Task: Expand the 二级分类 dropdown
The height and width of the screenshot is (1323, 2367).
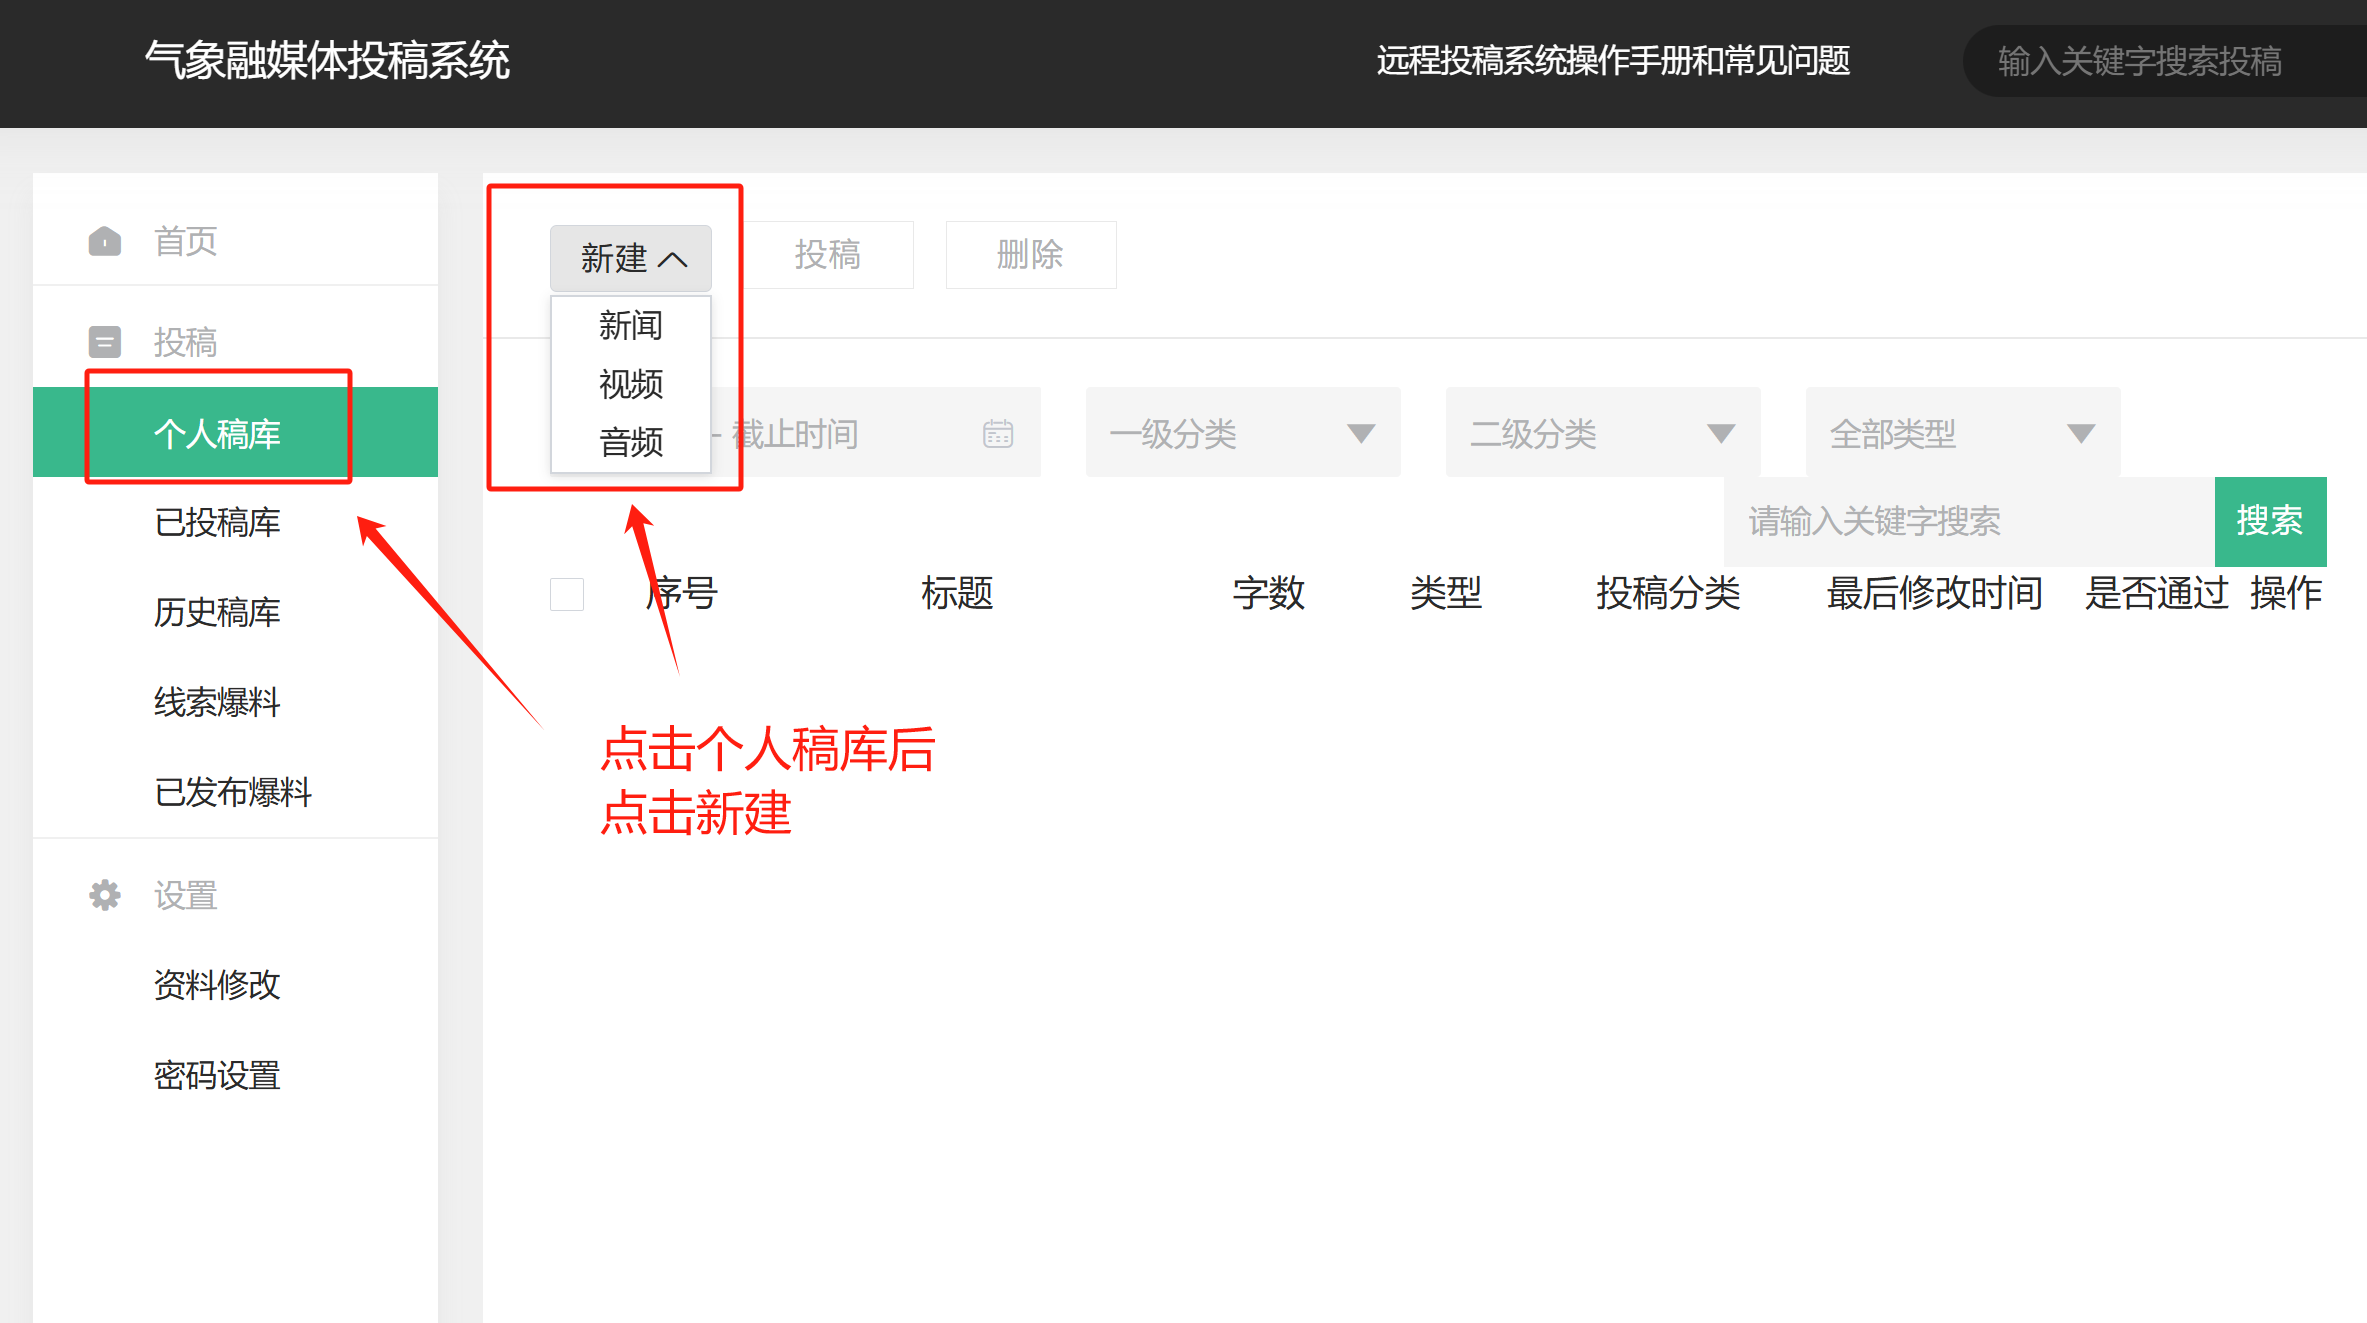Action: [x=1602, y=434]
